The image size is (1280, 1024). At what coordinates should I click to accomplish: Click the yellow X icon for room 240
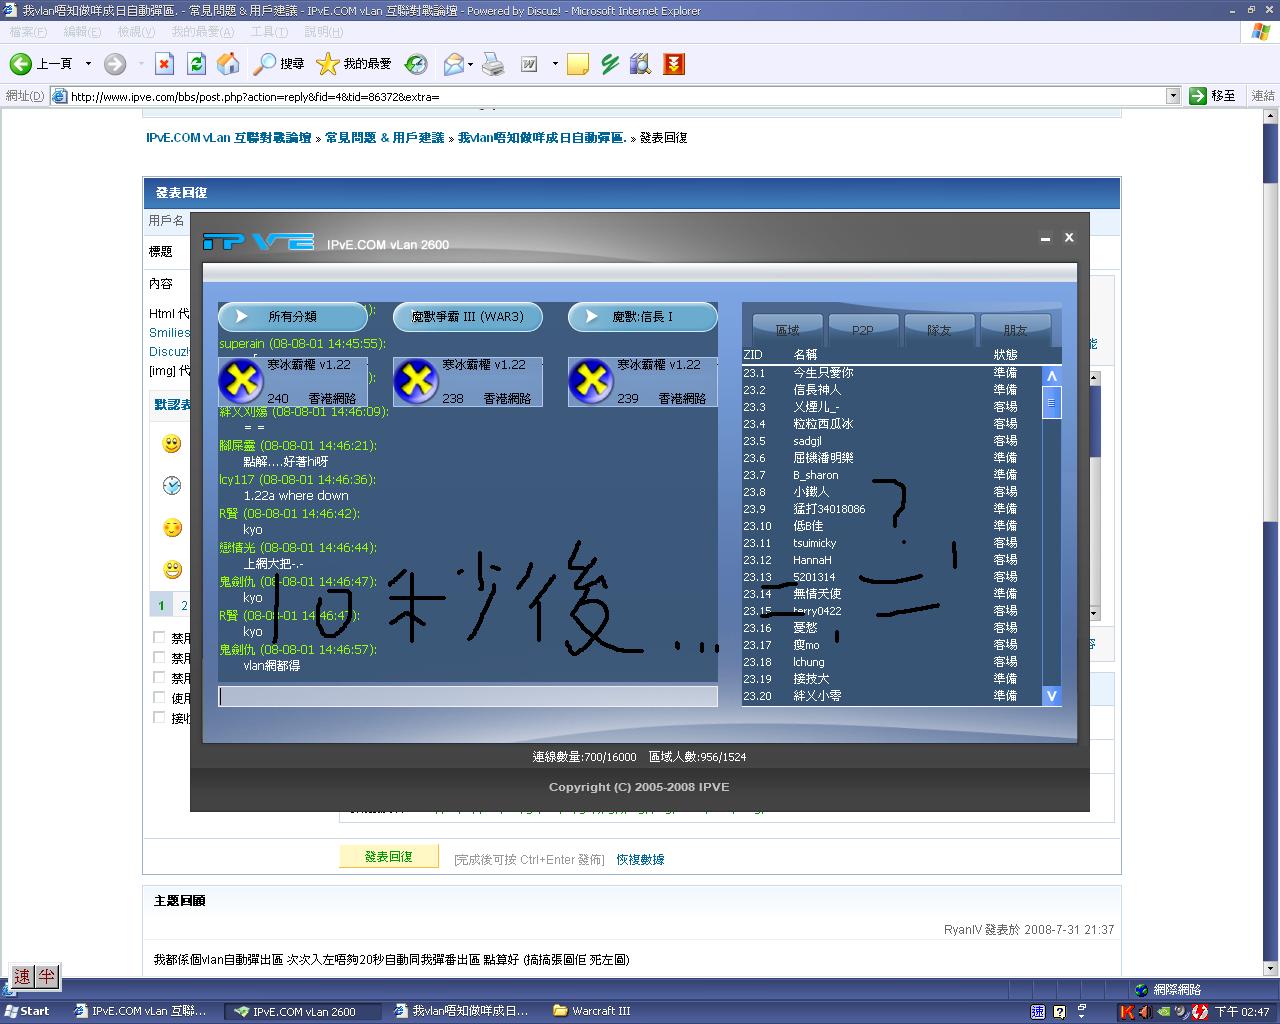[241, 381]
